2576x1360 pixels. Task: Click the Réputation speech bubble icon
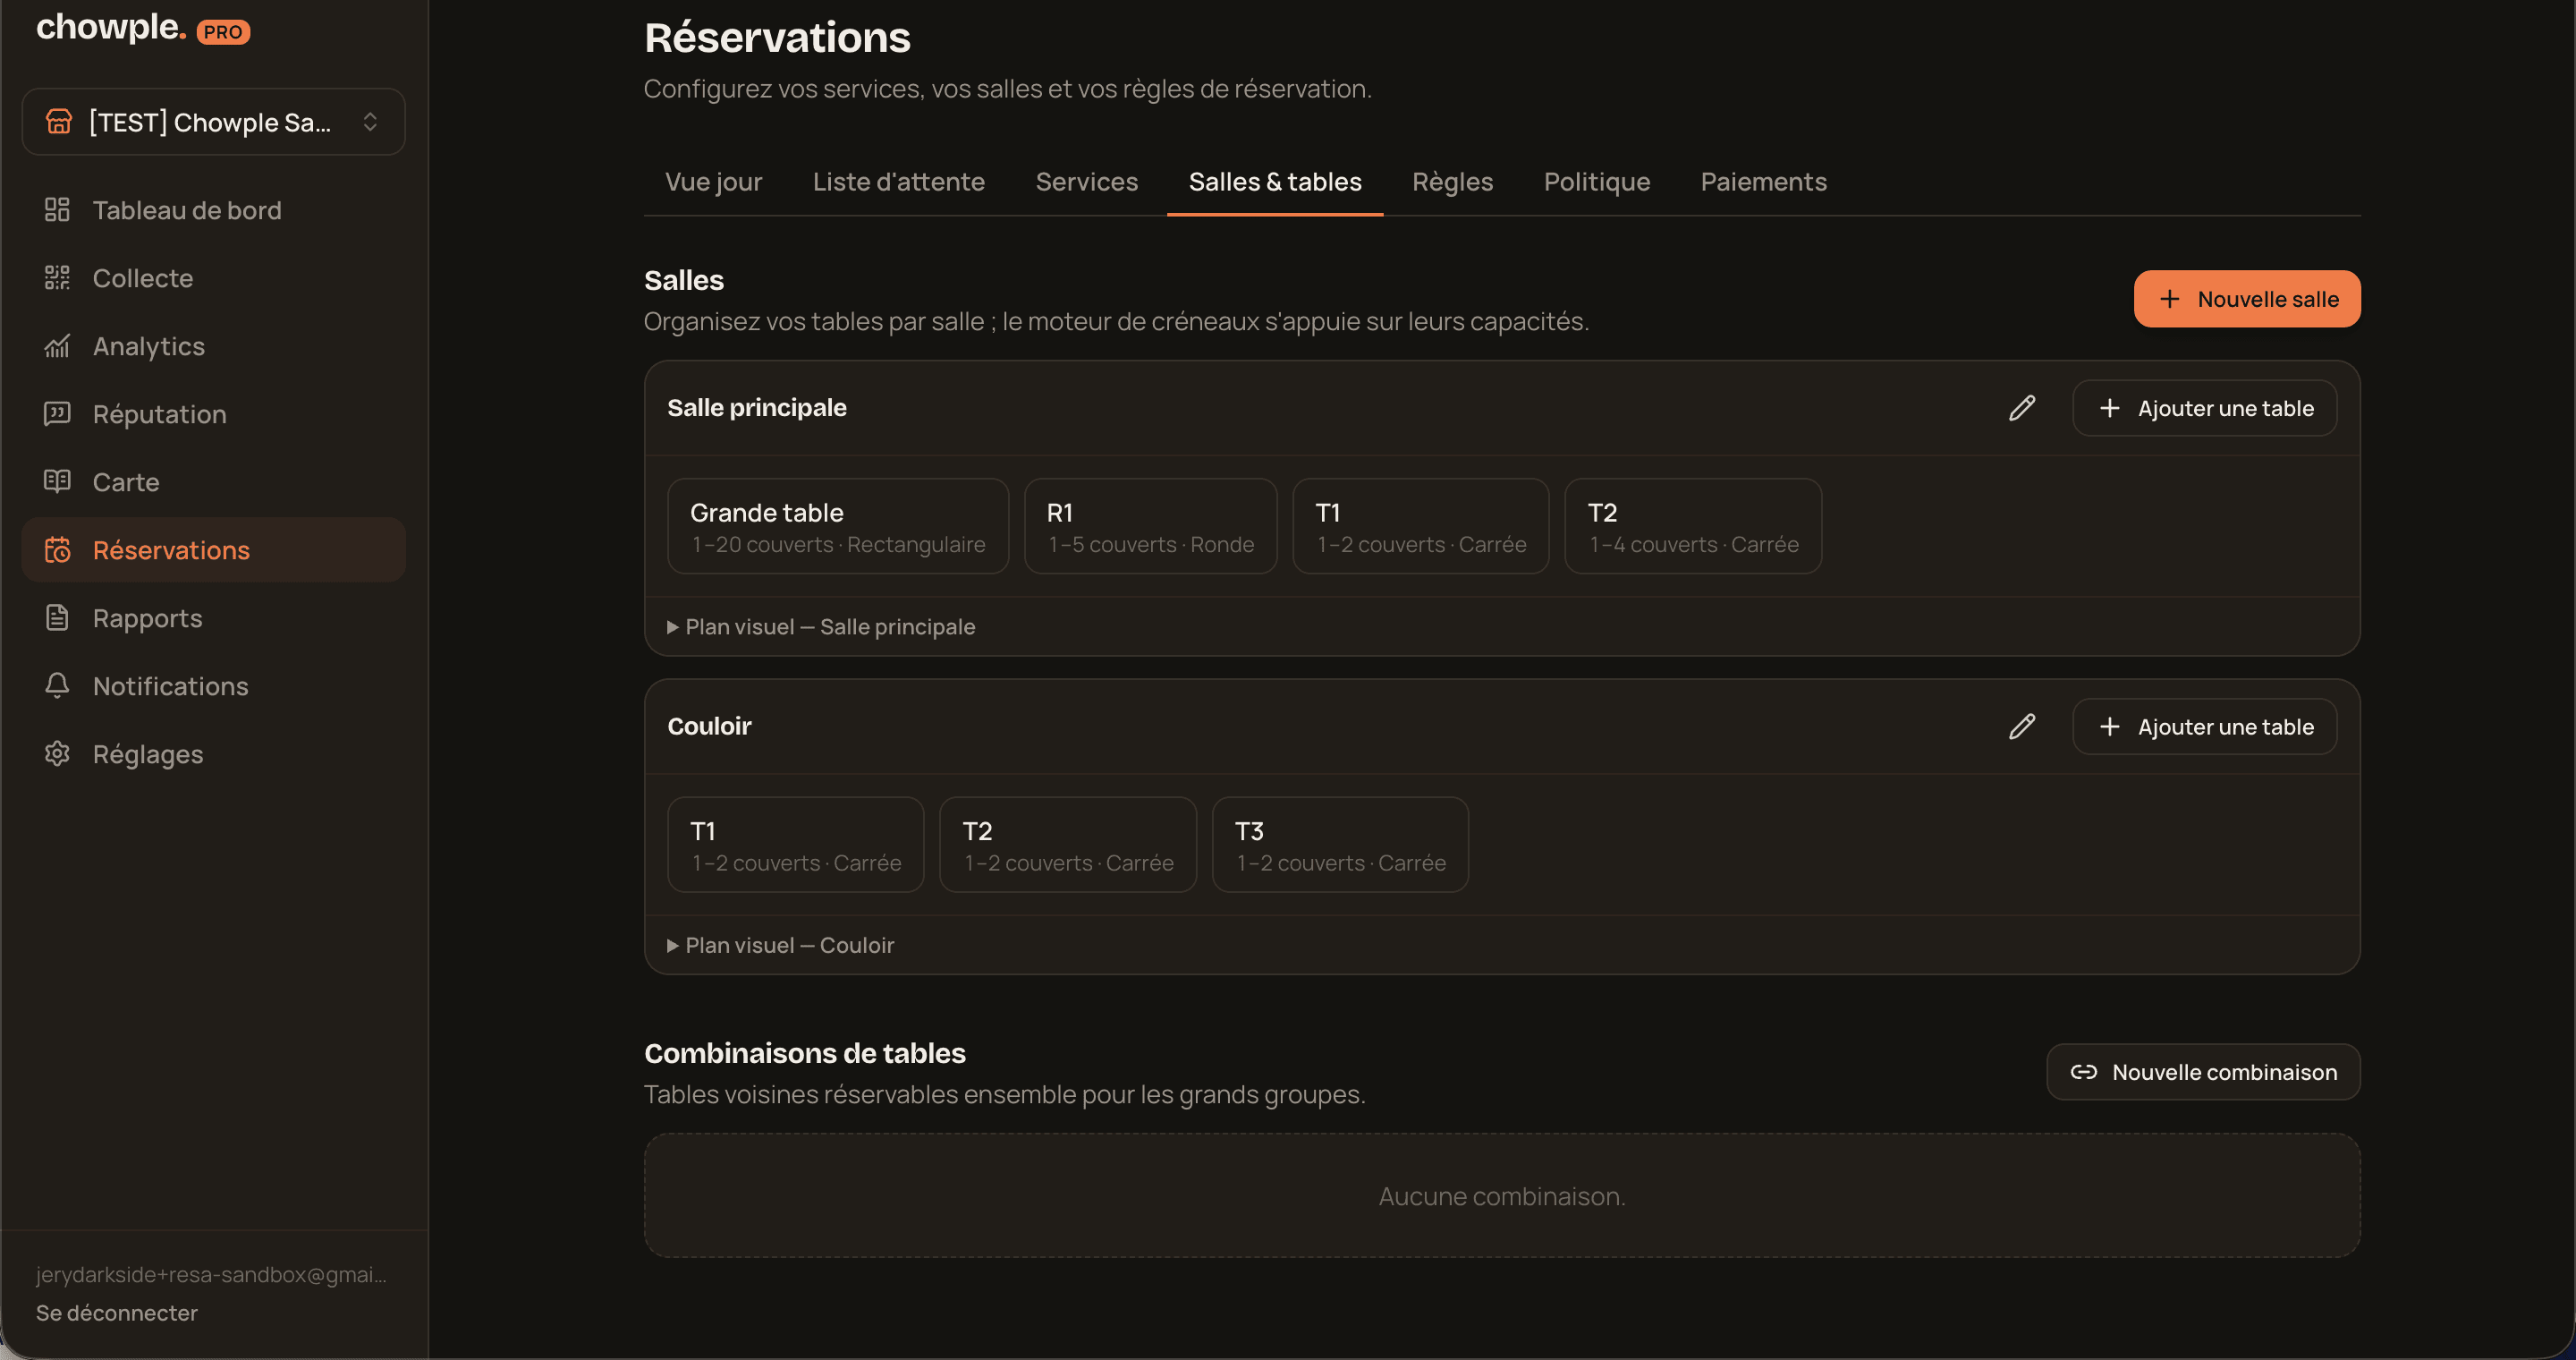[57, 414]
